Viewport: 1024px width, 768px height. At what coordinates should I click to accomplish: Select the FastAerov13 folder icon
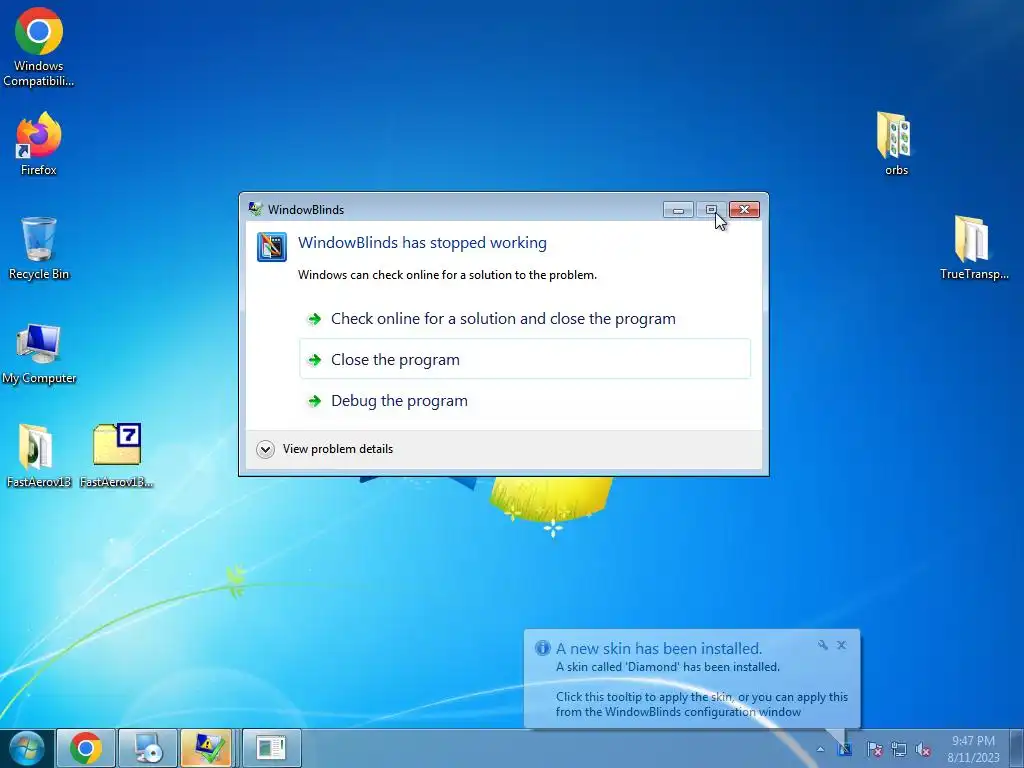point(39,455)
